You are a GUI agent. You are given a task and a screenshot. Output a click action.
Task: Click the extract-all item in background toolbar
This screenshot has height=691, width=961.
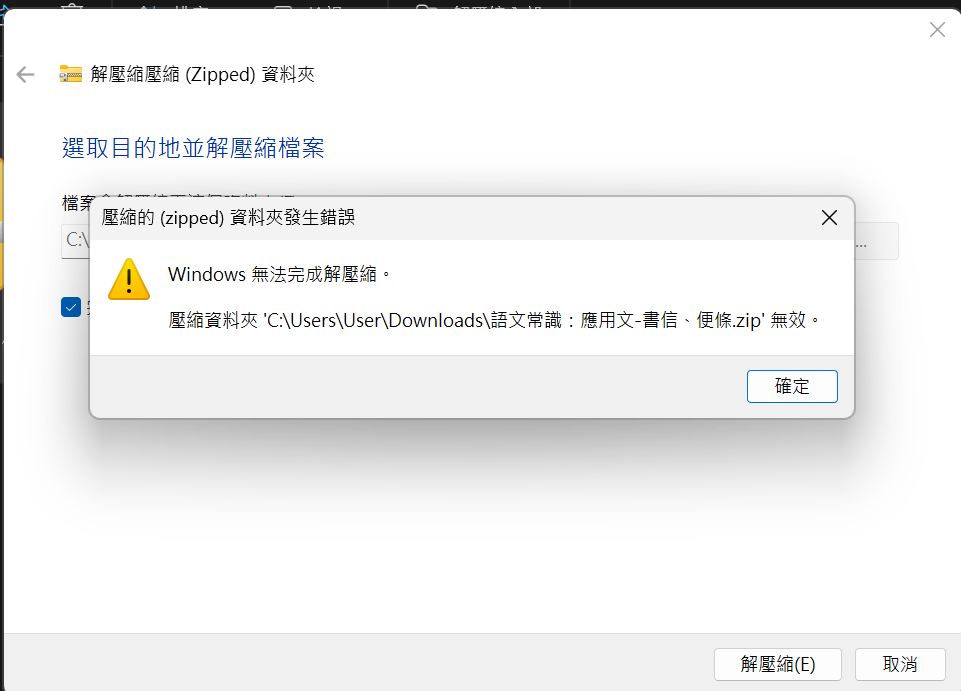point(479,6)
